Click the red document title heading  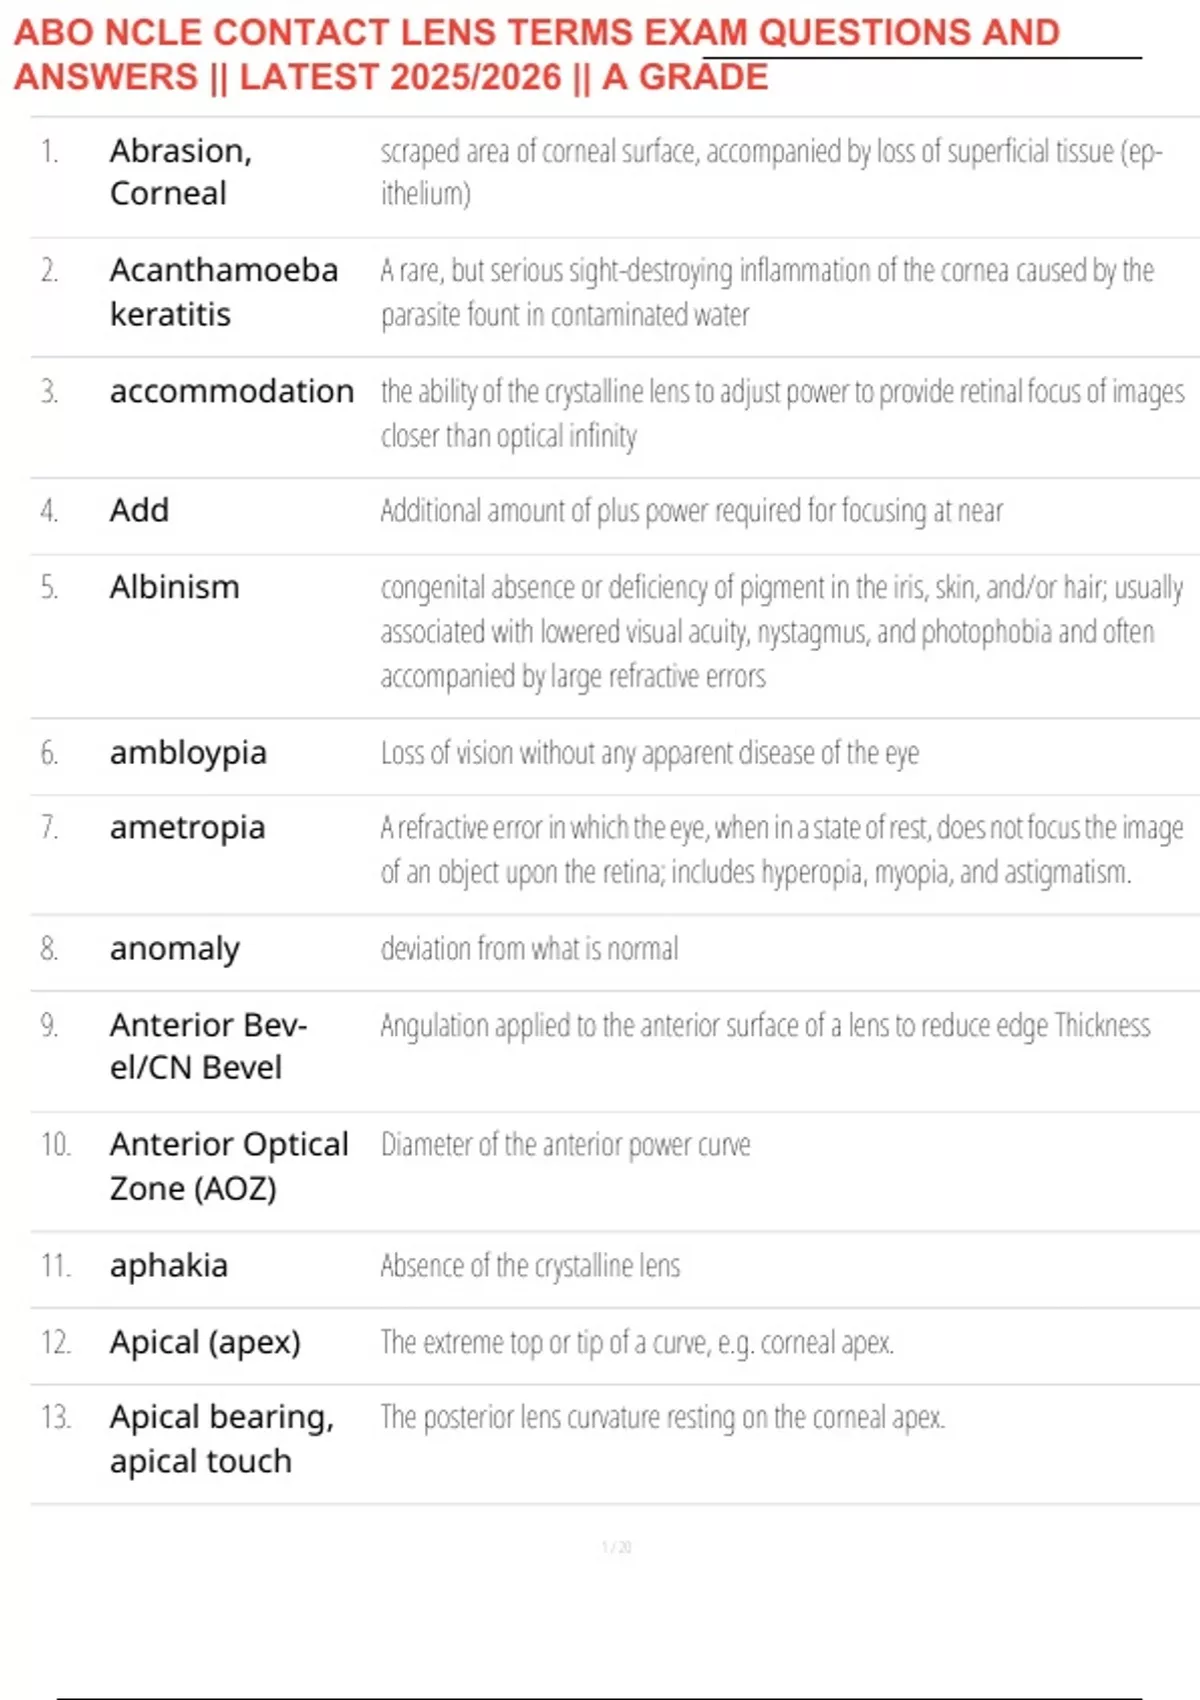tap(536, 54)
